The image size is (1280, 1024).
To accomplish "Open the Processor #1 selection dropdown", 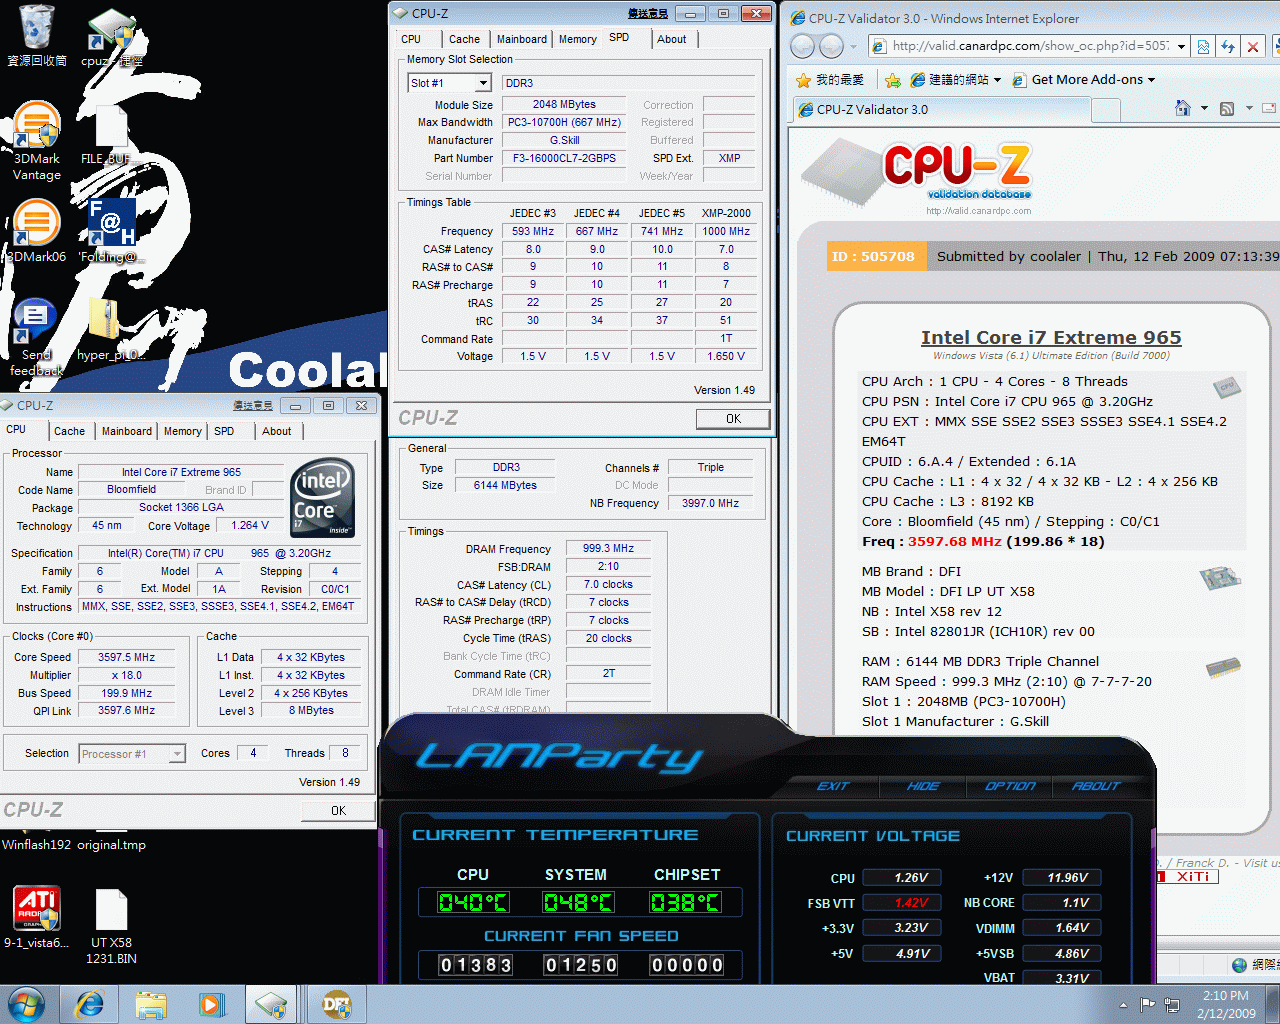I will pos(177,754).
